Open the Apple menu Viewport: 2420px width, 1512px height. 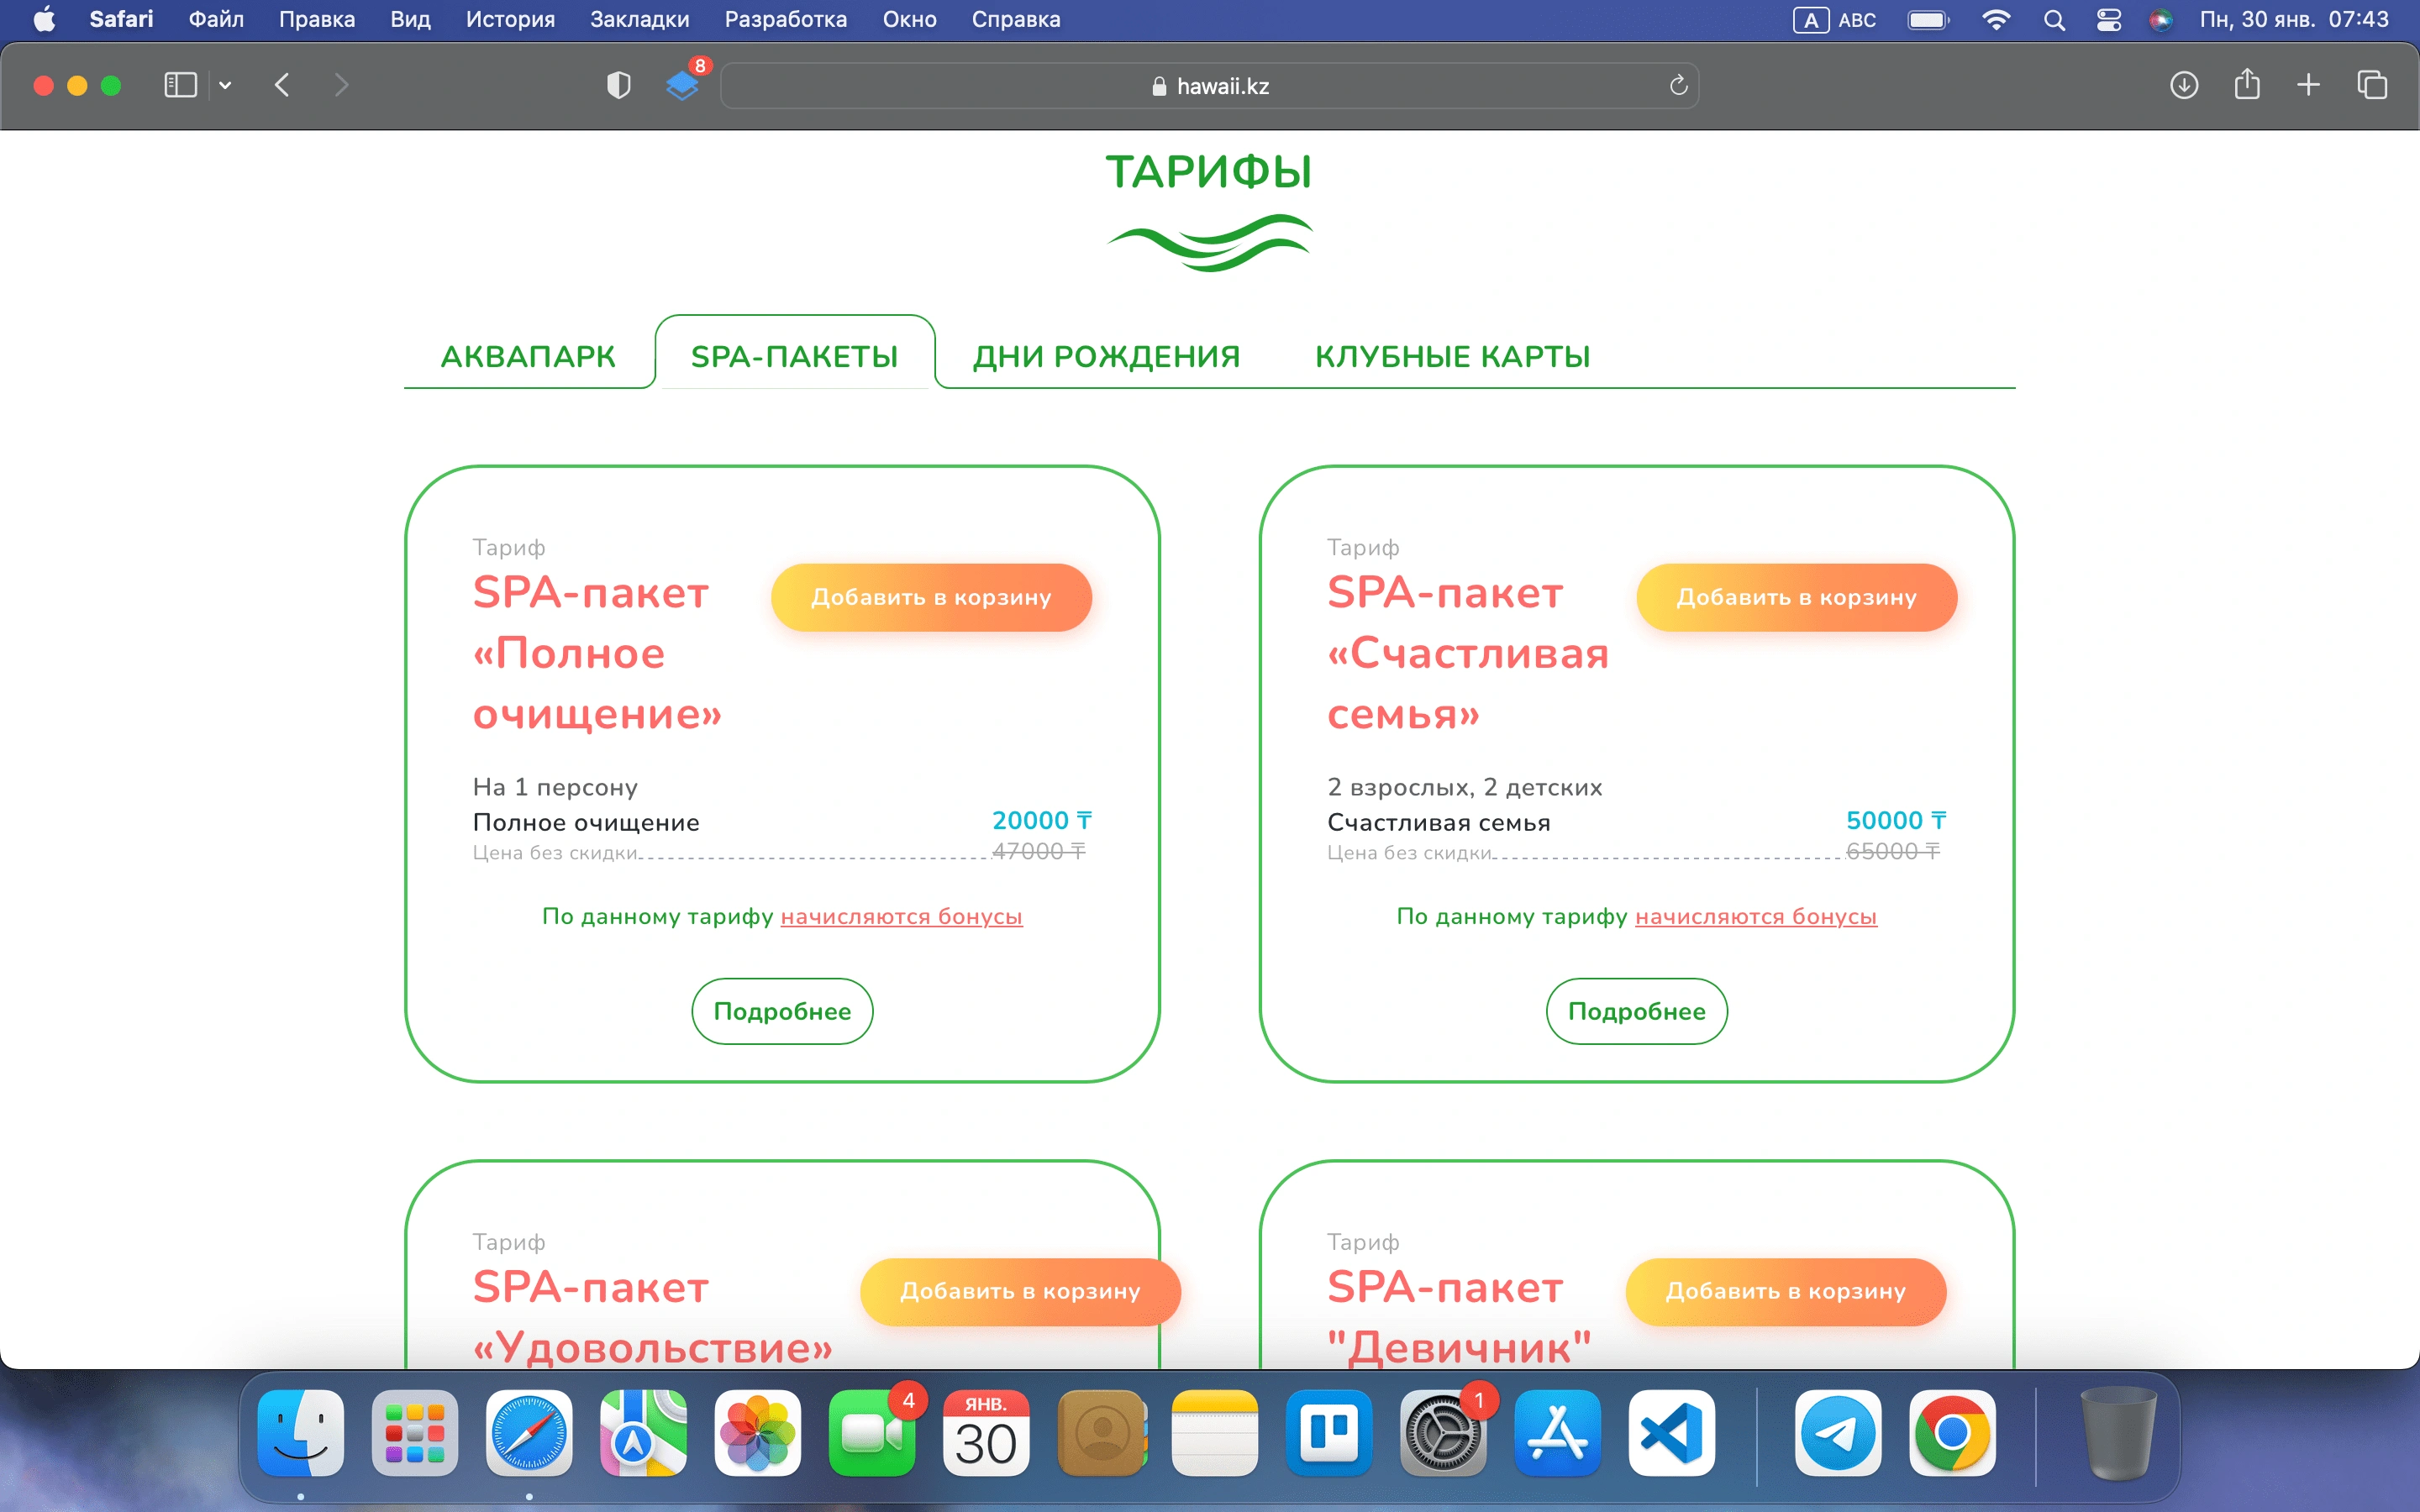coord(44,20)
